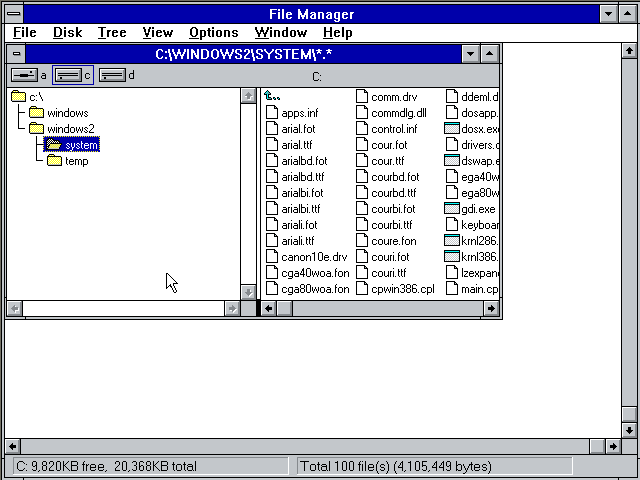The image size is (640, 480).
Task: Click courbi.fot file name
Action: 393,209
